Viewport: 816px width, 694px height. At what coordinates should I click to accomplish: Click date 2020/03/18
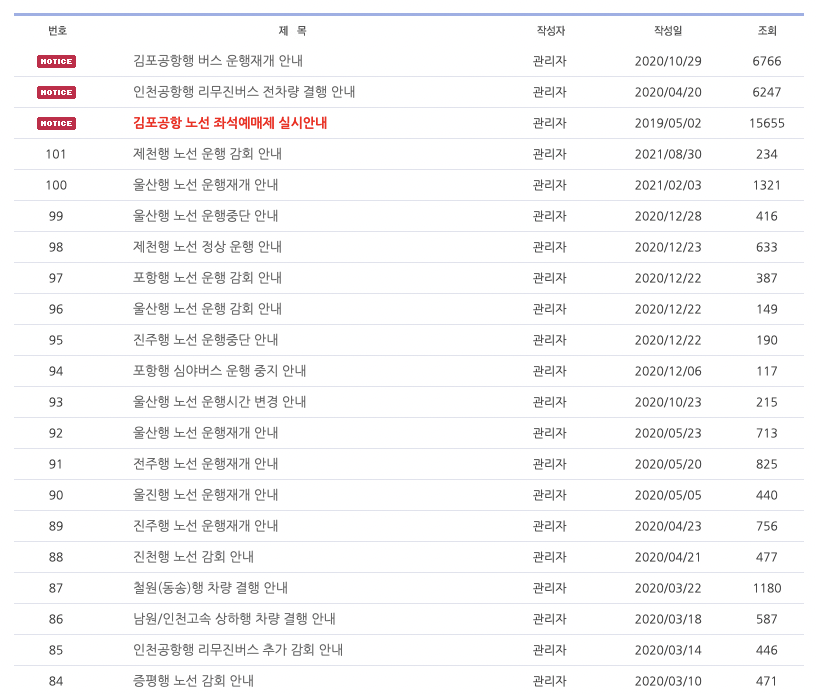(x=668, y=619)
